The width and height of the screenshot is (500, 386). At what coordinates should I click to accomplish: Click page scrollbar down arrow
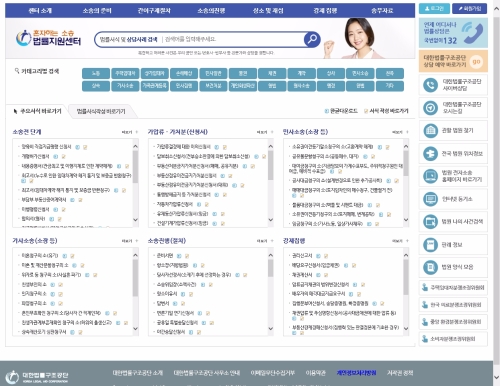(496, 378)
